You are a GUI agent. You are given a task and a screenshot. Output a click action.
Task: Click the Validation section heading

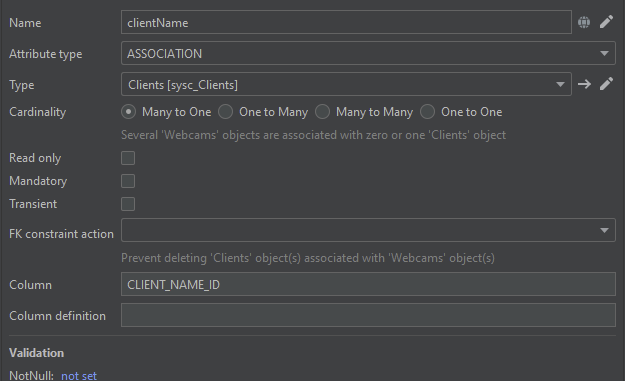tap(36, 353)
